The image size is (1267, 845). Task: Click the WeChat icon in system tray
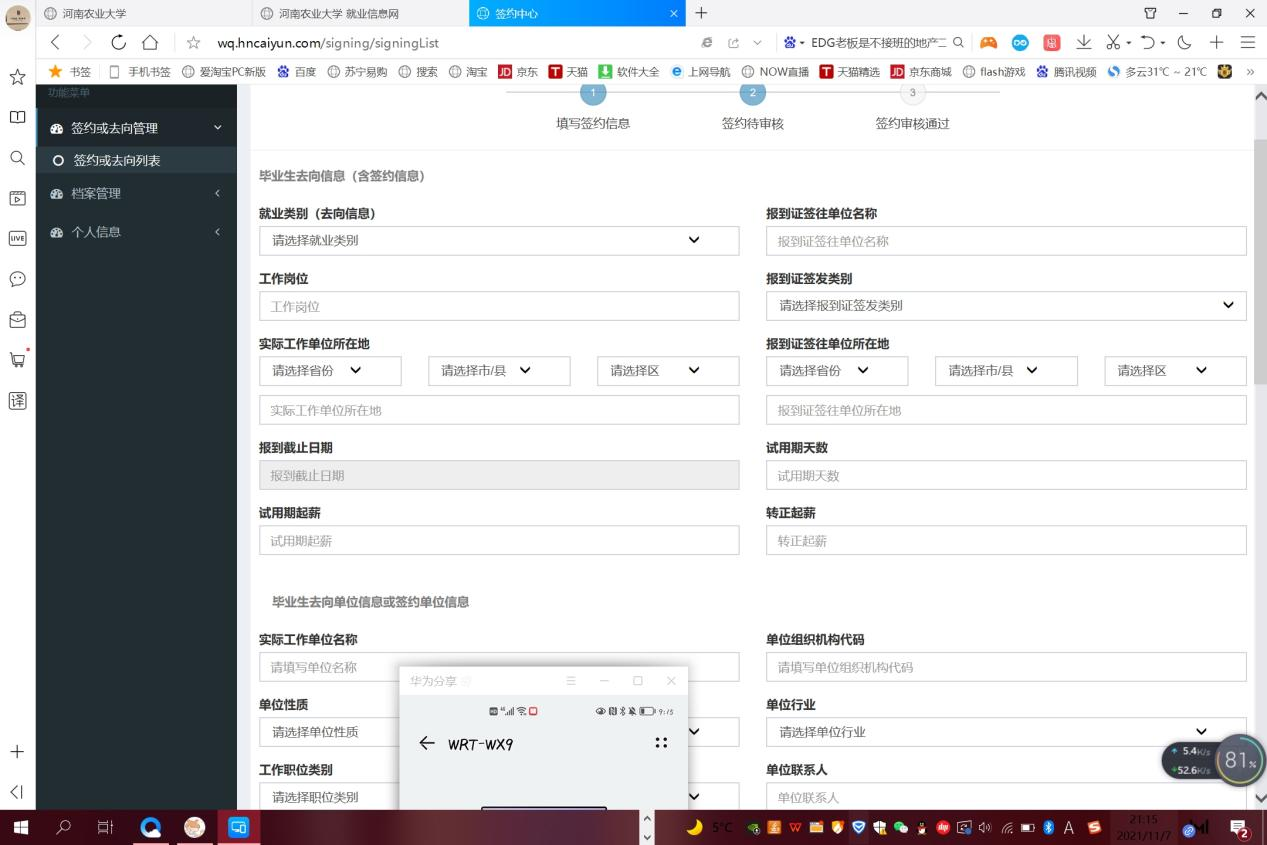[x=900, y=828]
